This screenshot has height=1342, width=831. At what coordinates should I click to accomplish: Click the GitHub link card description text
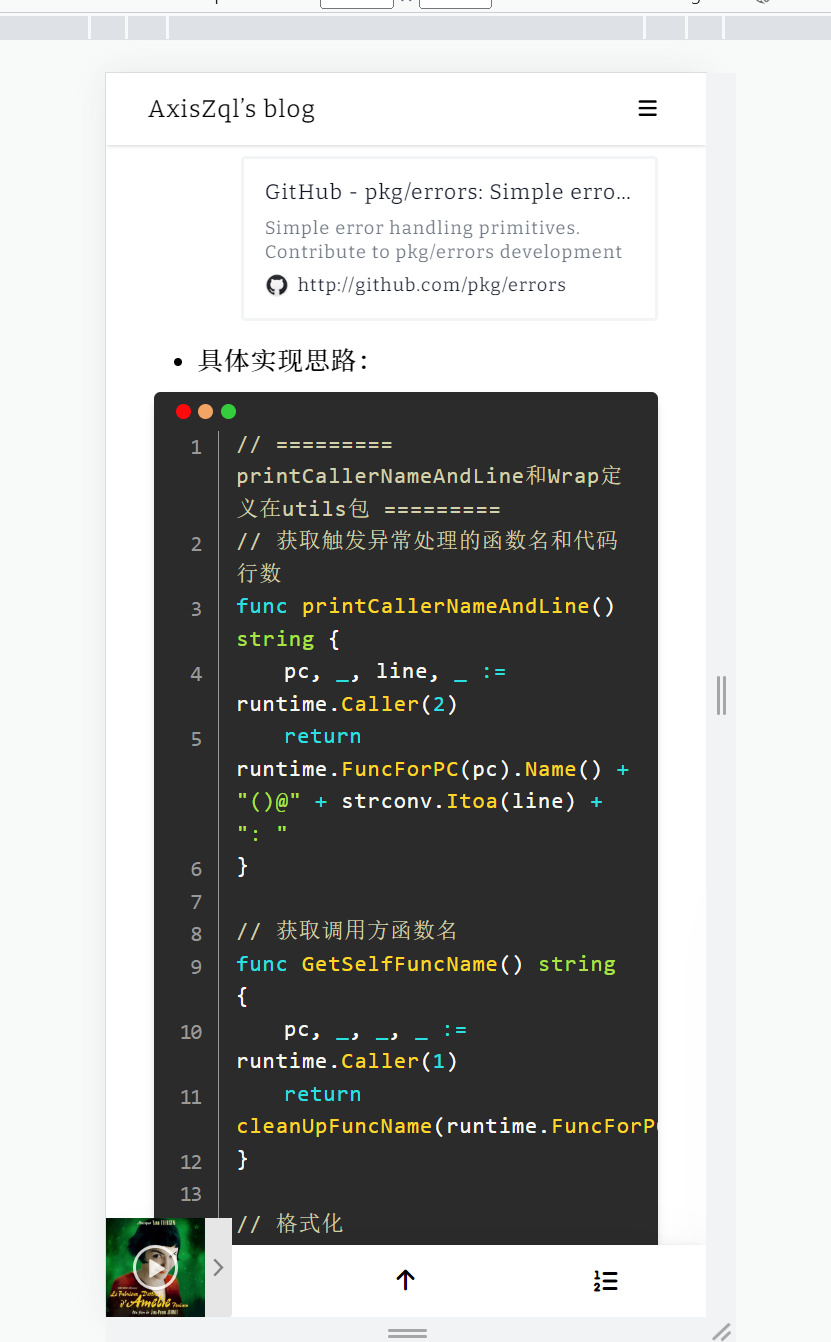[442, 239]
